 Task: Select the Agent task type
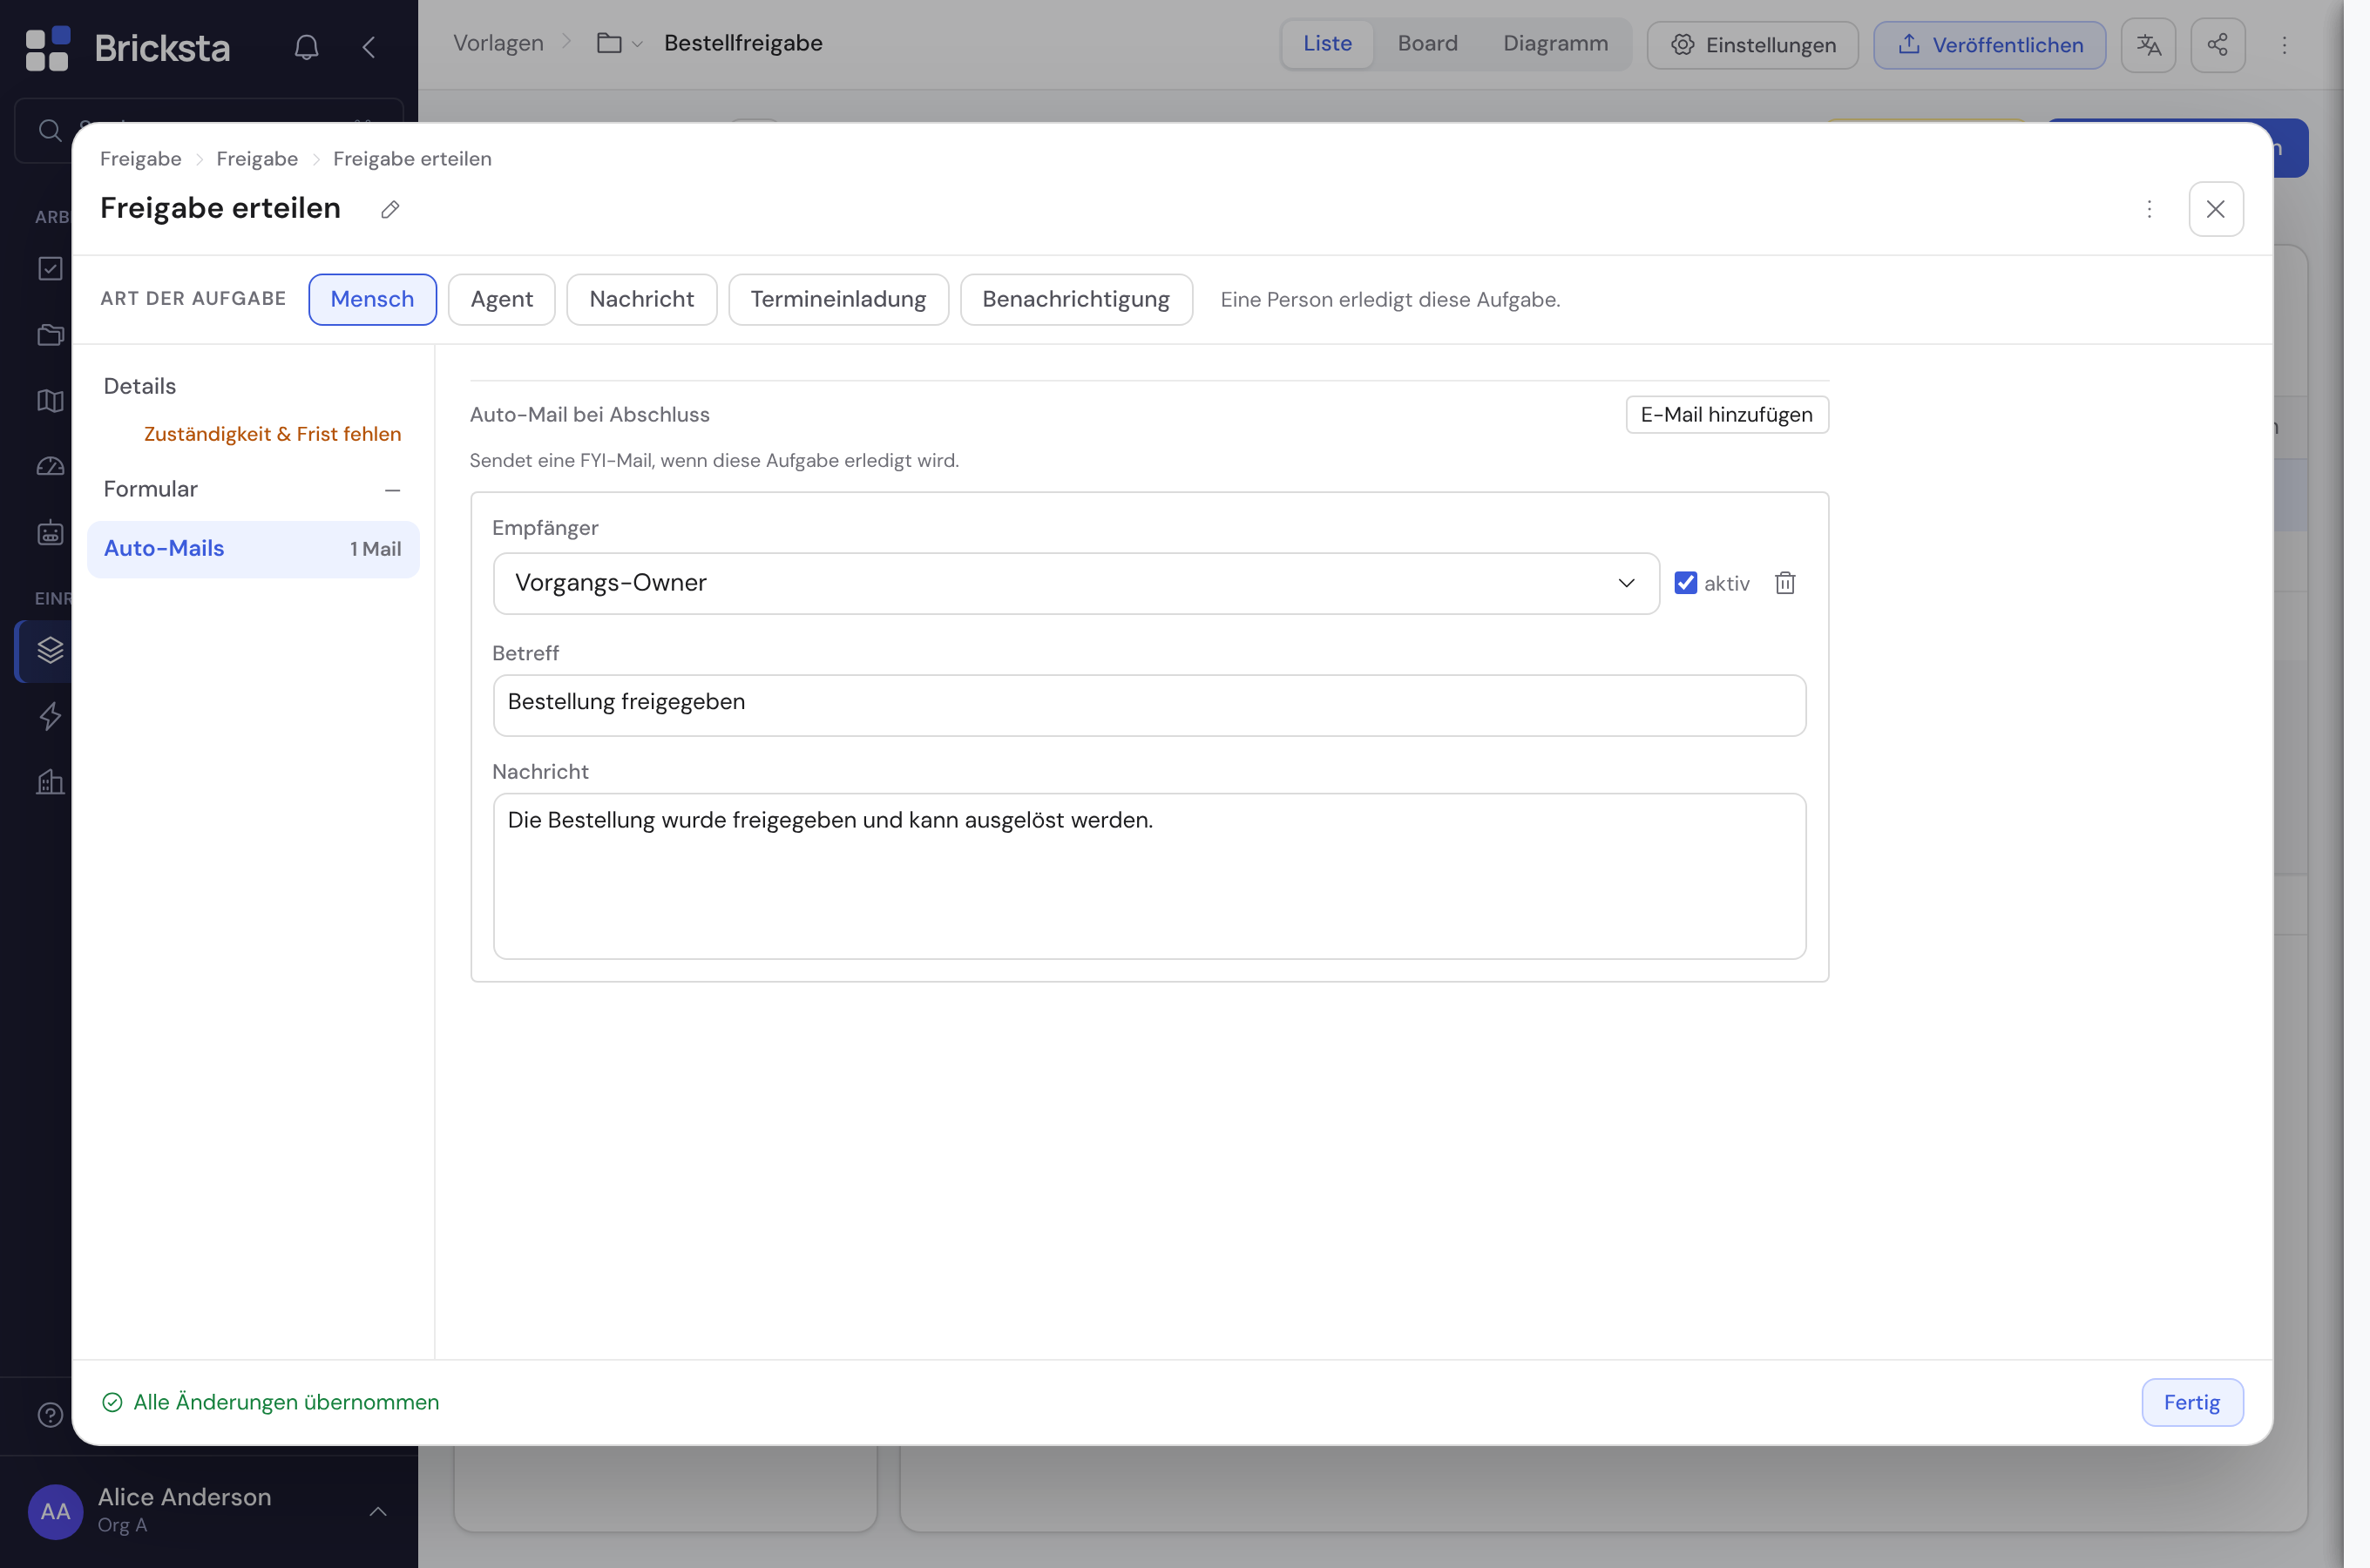pos(501,299)
